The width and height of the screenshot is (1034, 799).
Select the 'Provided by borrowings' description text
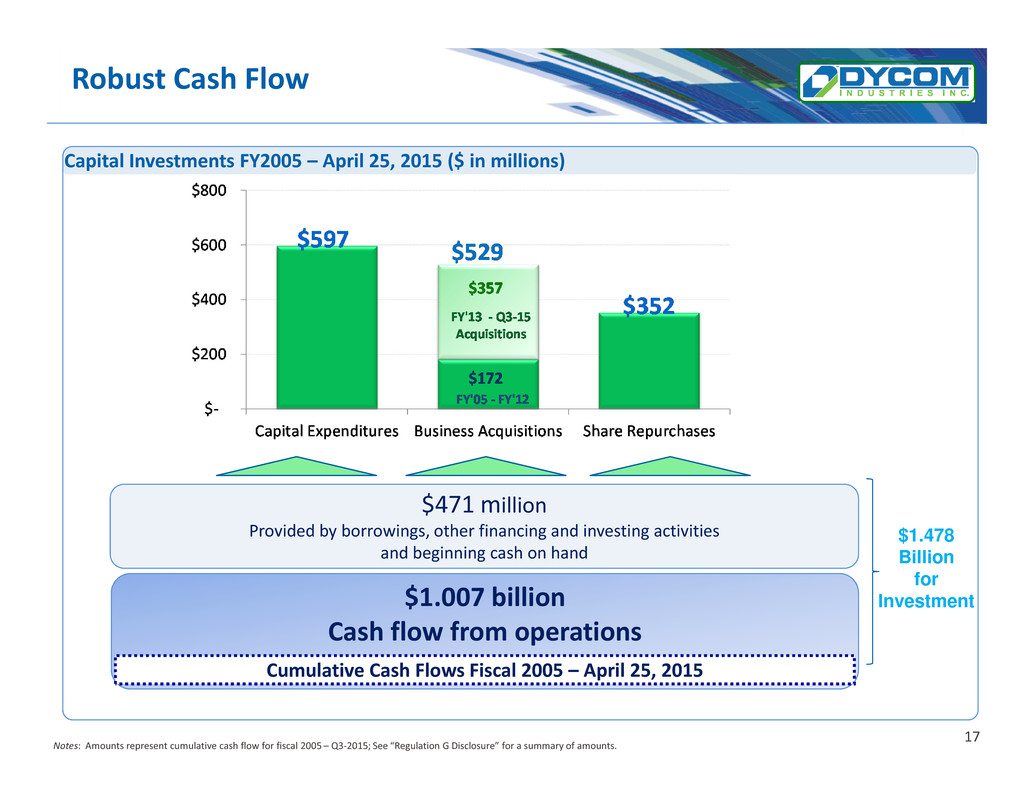[x=484, y=542]
